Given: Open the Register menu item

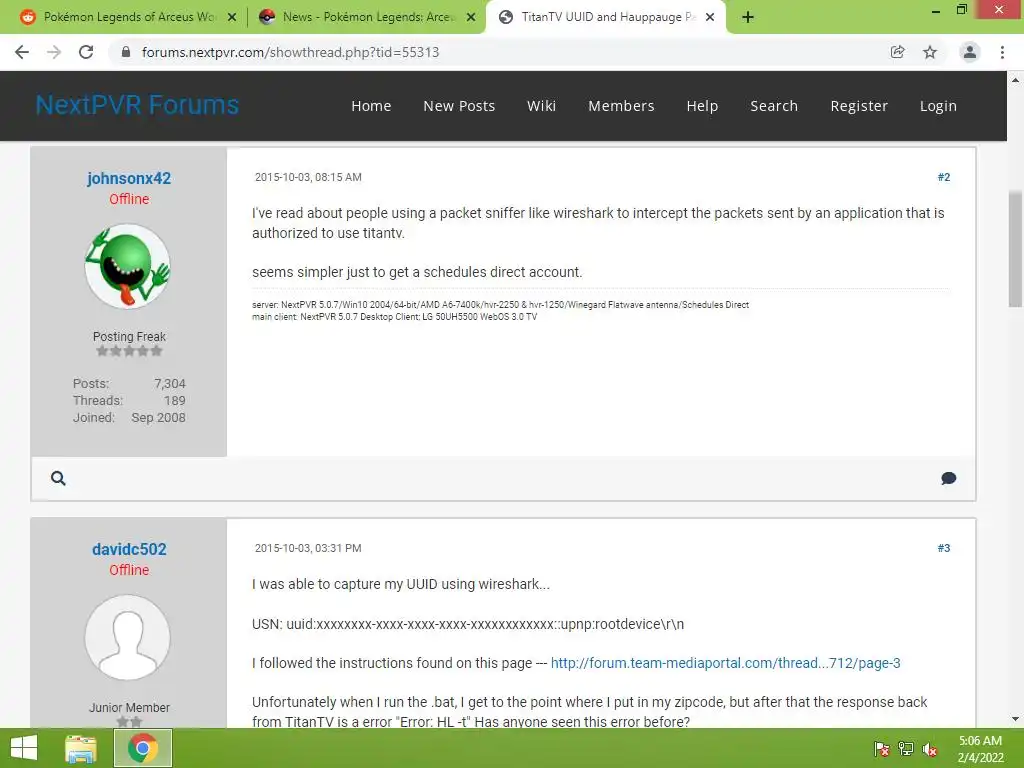Looking at the screenshot, I should 859,106.
